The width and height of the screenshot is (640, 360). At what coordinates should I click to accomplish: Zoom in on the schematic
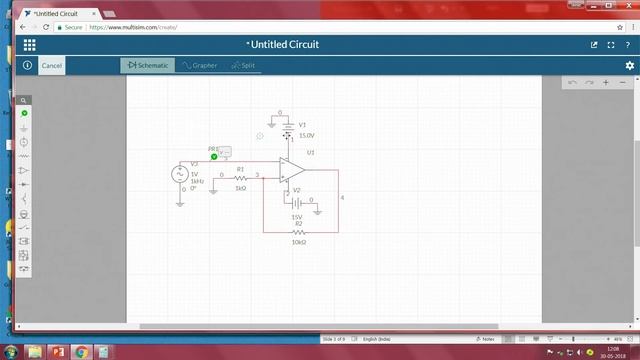point(606,82)
